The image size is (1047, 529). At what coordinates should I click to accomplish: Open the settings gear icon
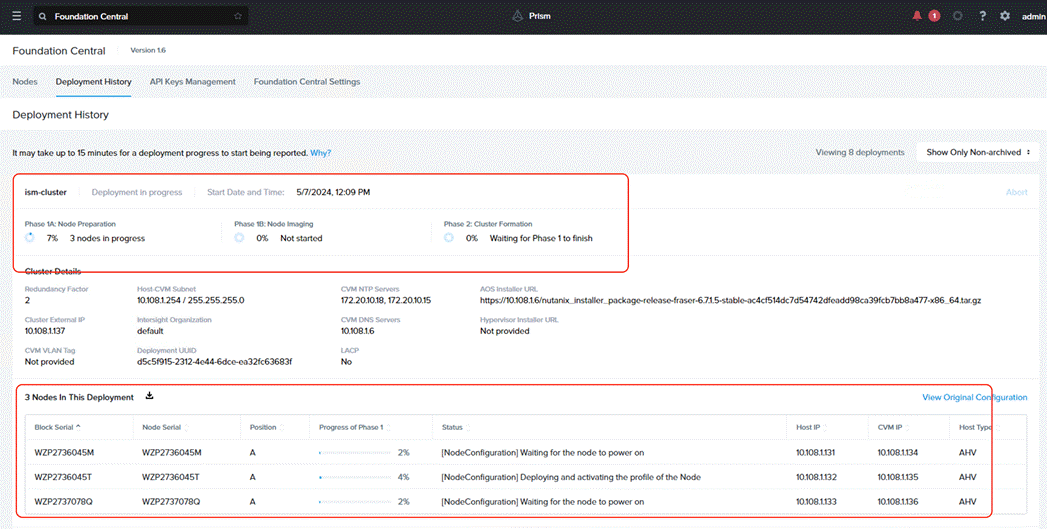click(1005, 16)
